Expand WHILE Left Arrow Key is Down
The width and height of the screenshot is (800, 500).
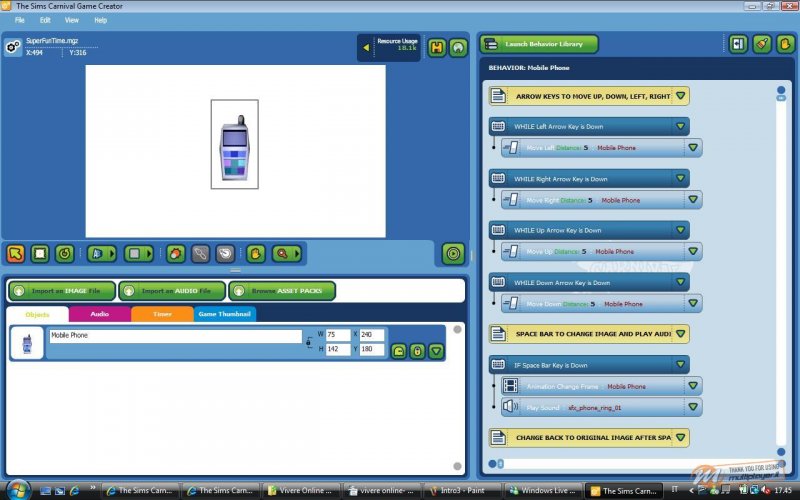[x=680, y=126]
